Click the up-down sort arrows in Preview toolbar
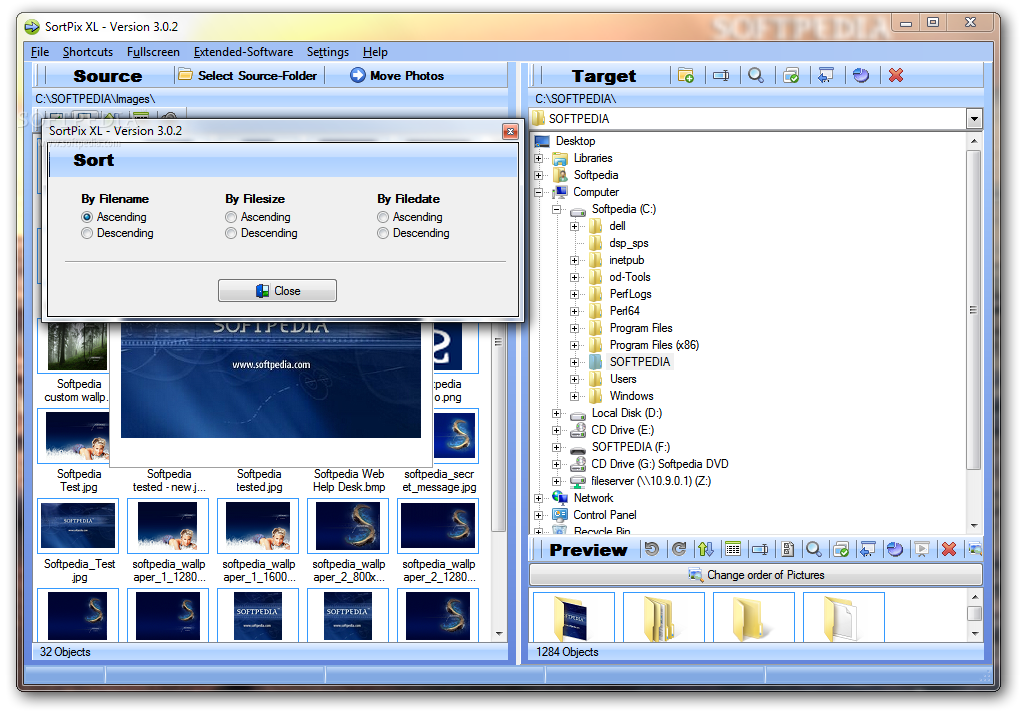 click(706, 549)
